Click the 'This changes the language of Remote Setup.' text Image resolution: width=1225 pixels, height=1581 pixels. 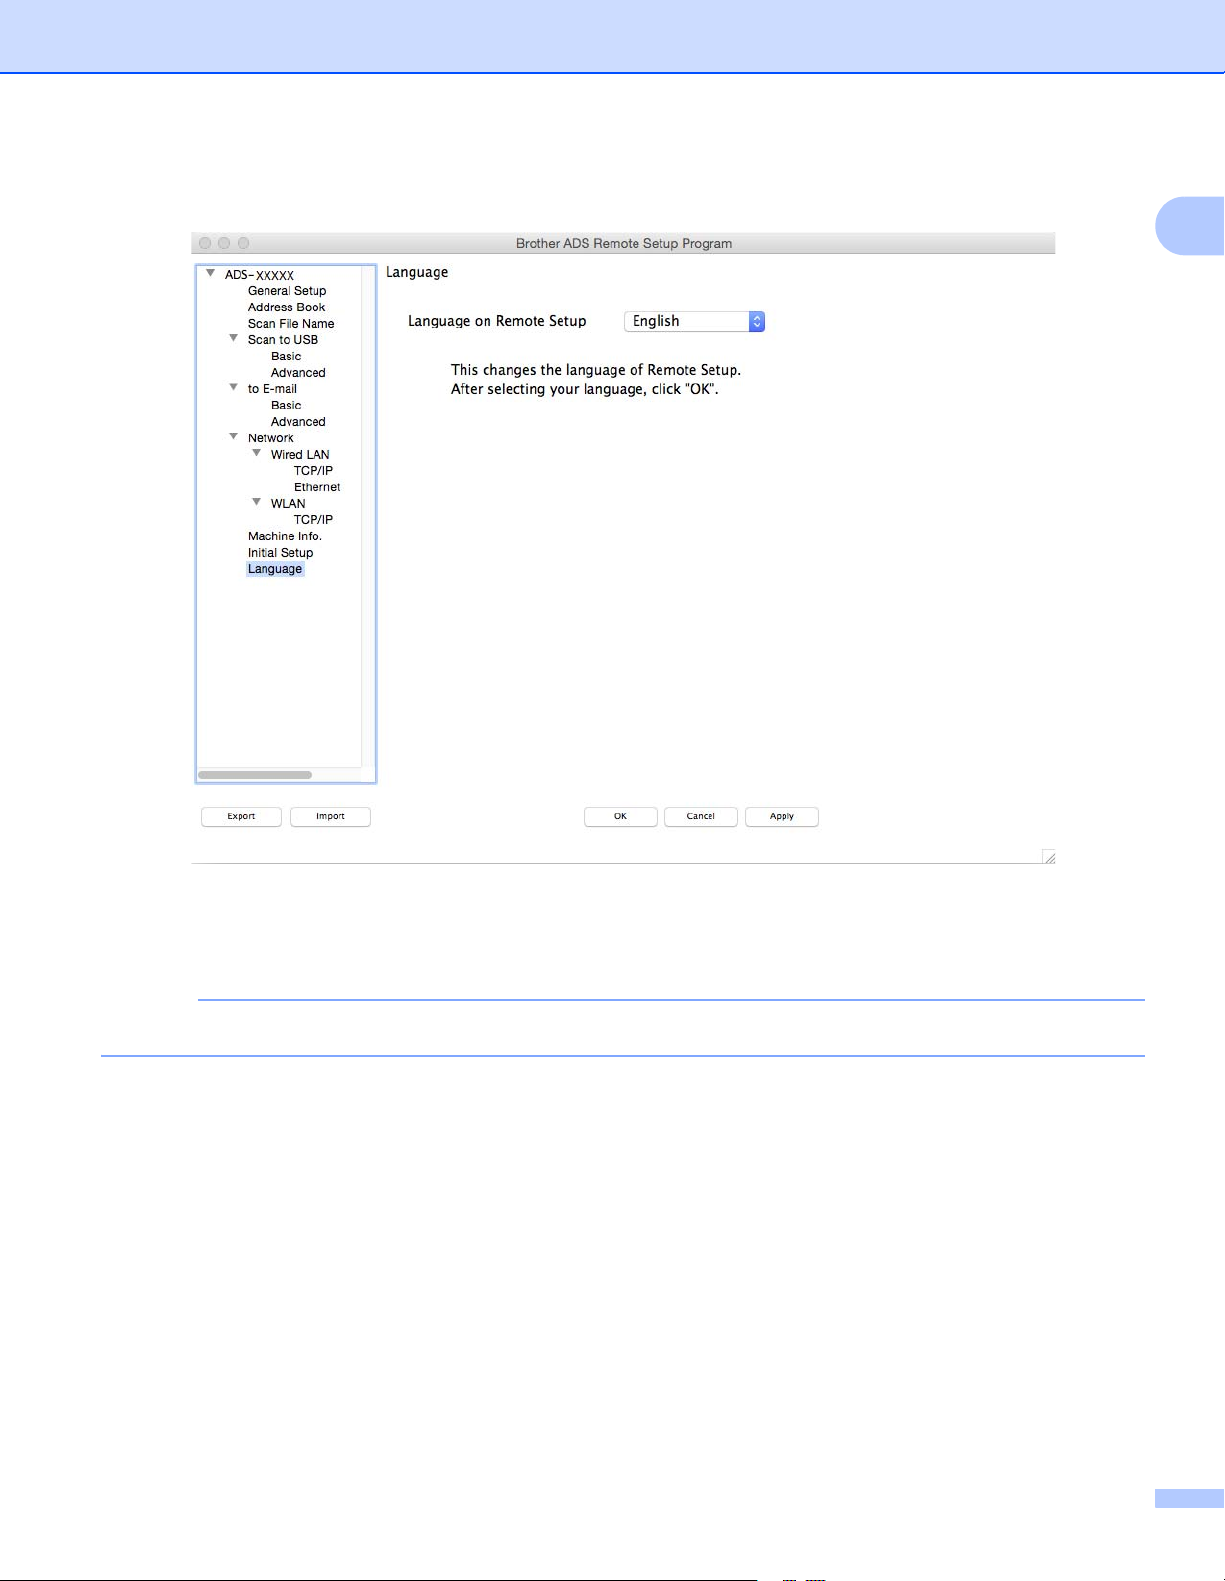click(596, 370)
